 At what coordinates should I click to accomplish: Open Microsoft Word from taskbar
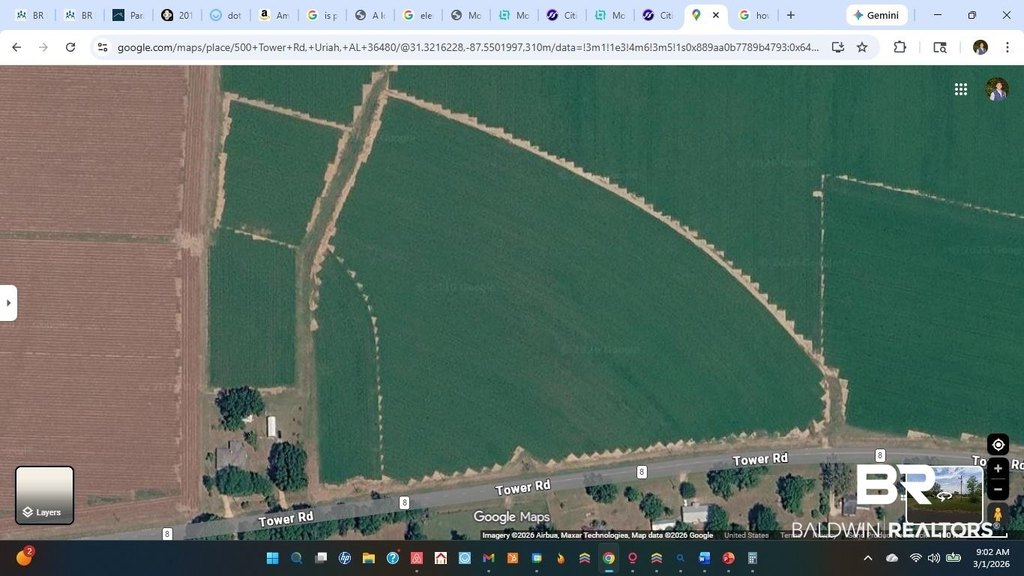click(704, 558)
